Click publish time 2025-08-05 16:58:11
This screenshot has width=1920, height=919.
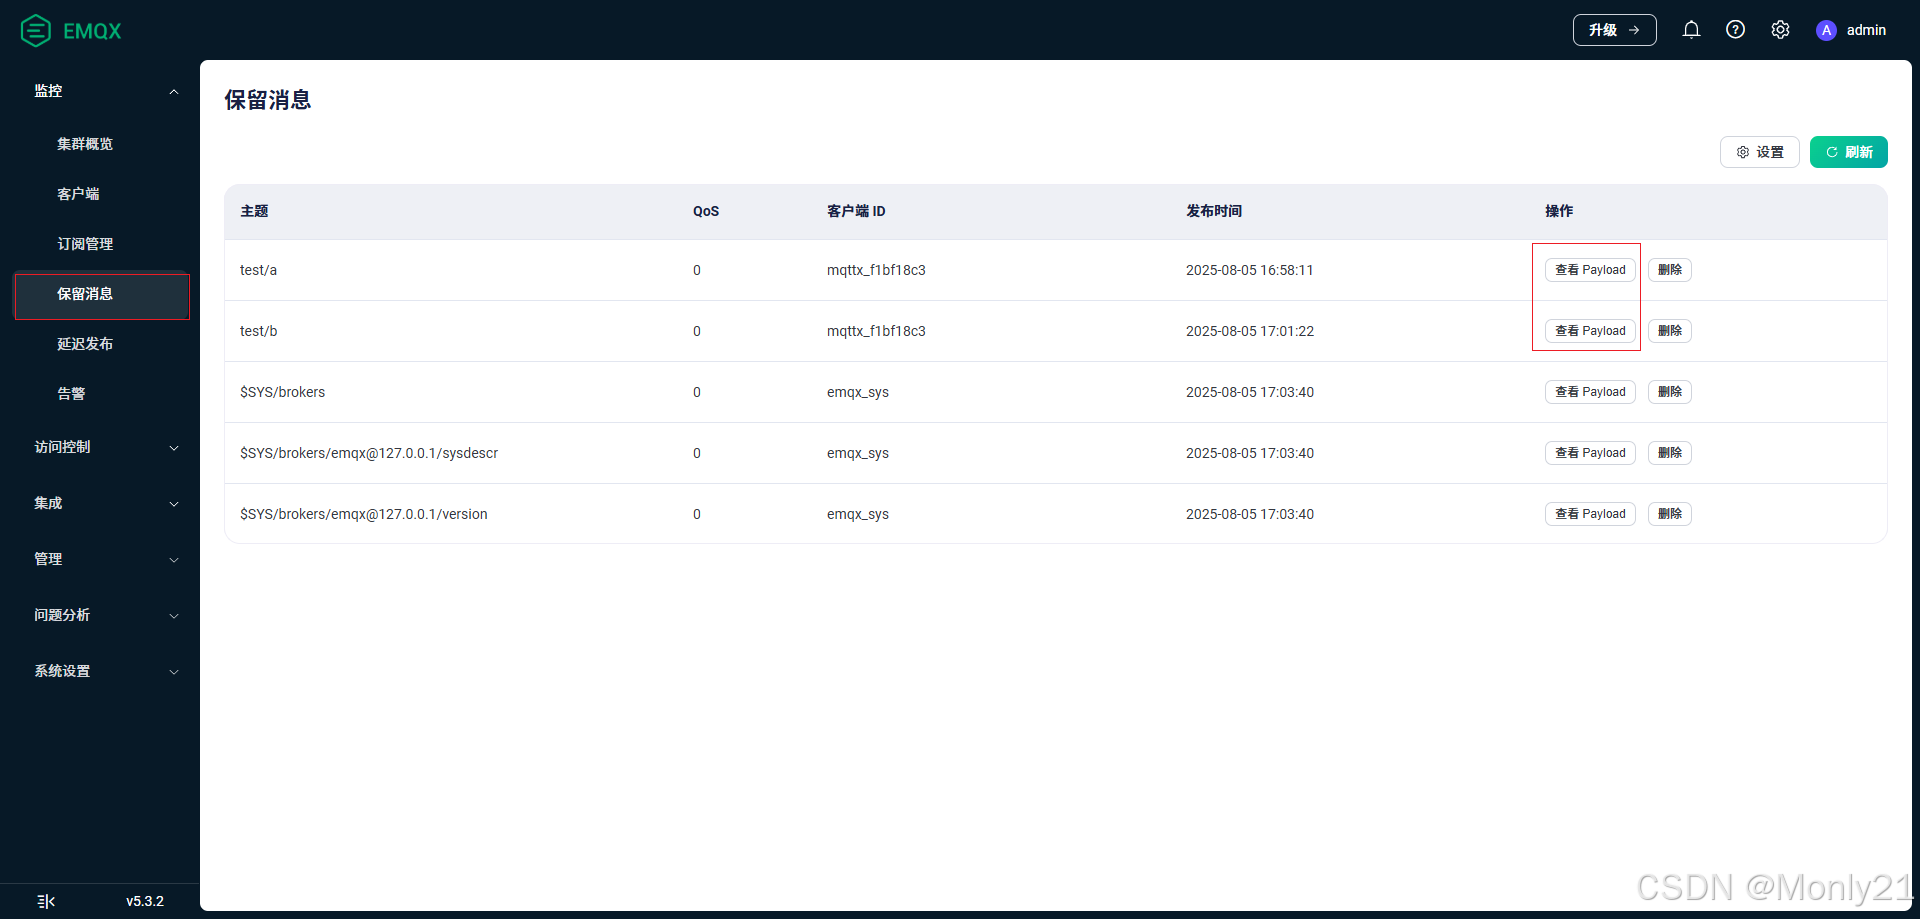tap(1250, 270)
